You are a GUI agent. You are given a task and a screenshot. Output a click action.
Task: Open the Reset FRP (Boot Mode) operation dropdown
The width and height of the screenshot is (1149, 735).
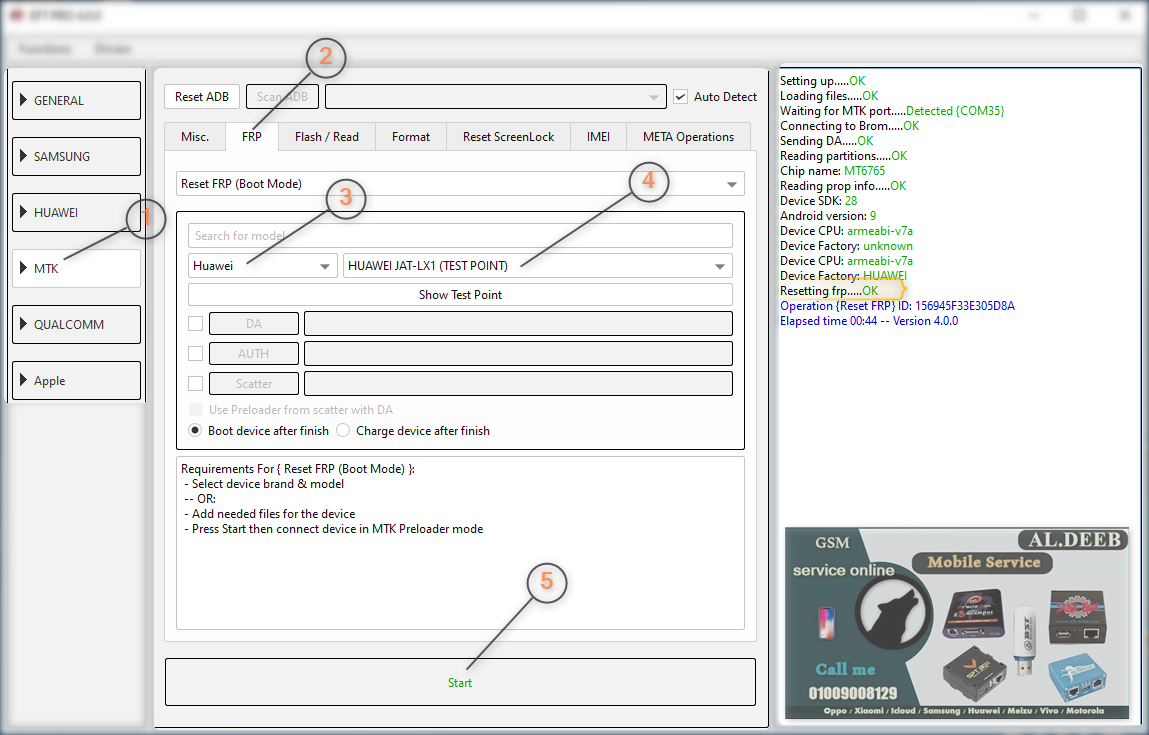click(x=460, y=184)
